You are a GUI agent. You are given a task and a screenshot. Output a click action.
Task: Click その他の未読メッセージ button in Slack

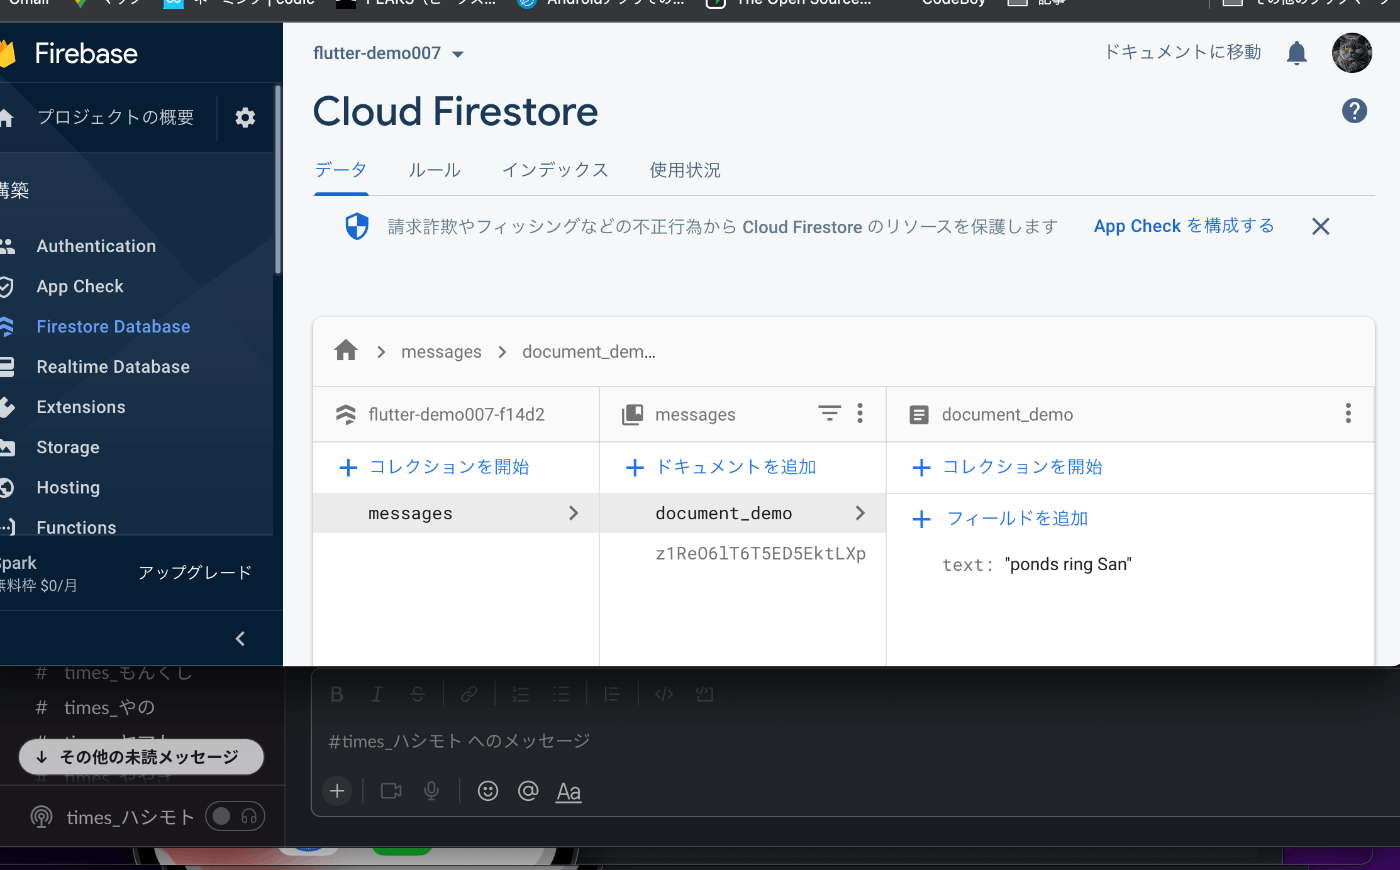click(141, 757)
